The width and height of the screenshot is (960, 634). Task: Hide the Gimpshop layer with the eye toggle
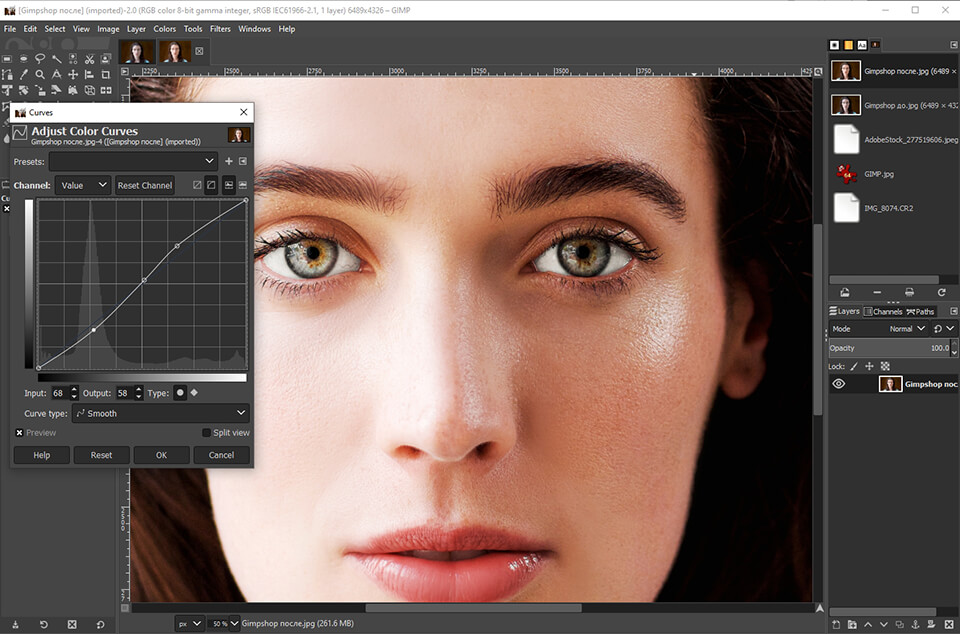click(837, 383)
